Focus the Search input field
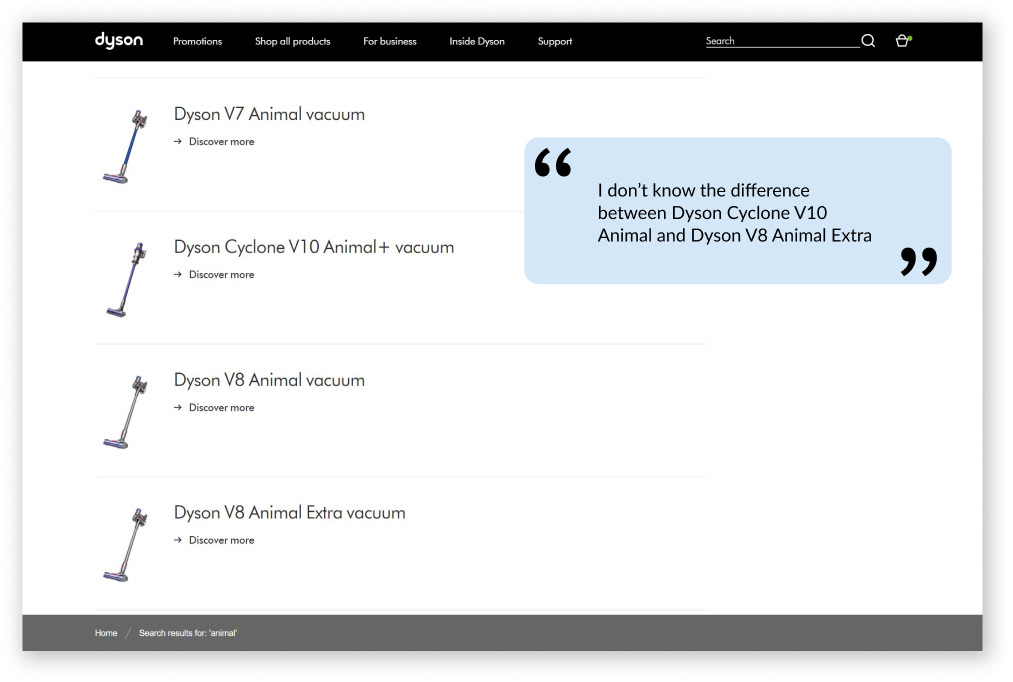Screen dimensions: 1013x682 (782, 41)
